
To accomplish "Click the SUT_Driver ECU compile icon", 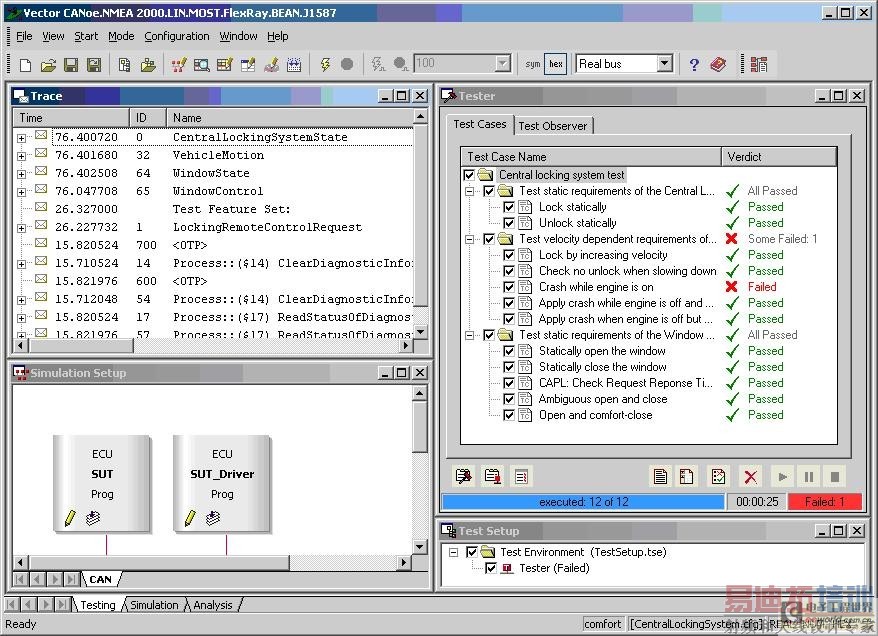I will pyautogui.click(x=213, y=518).
